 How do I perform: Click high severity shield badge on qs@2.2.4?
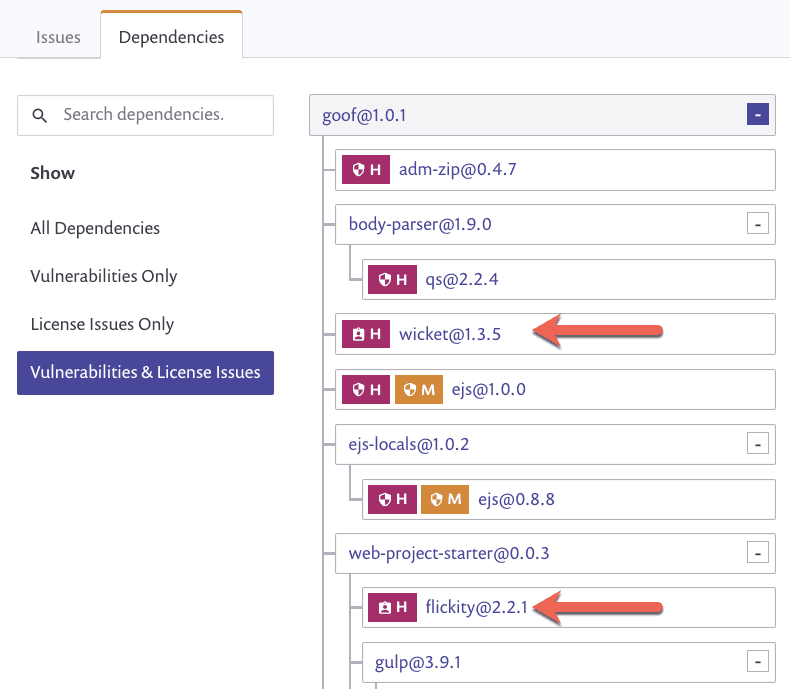click(x=392, y=279)
